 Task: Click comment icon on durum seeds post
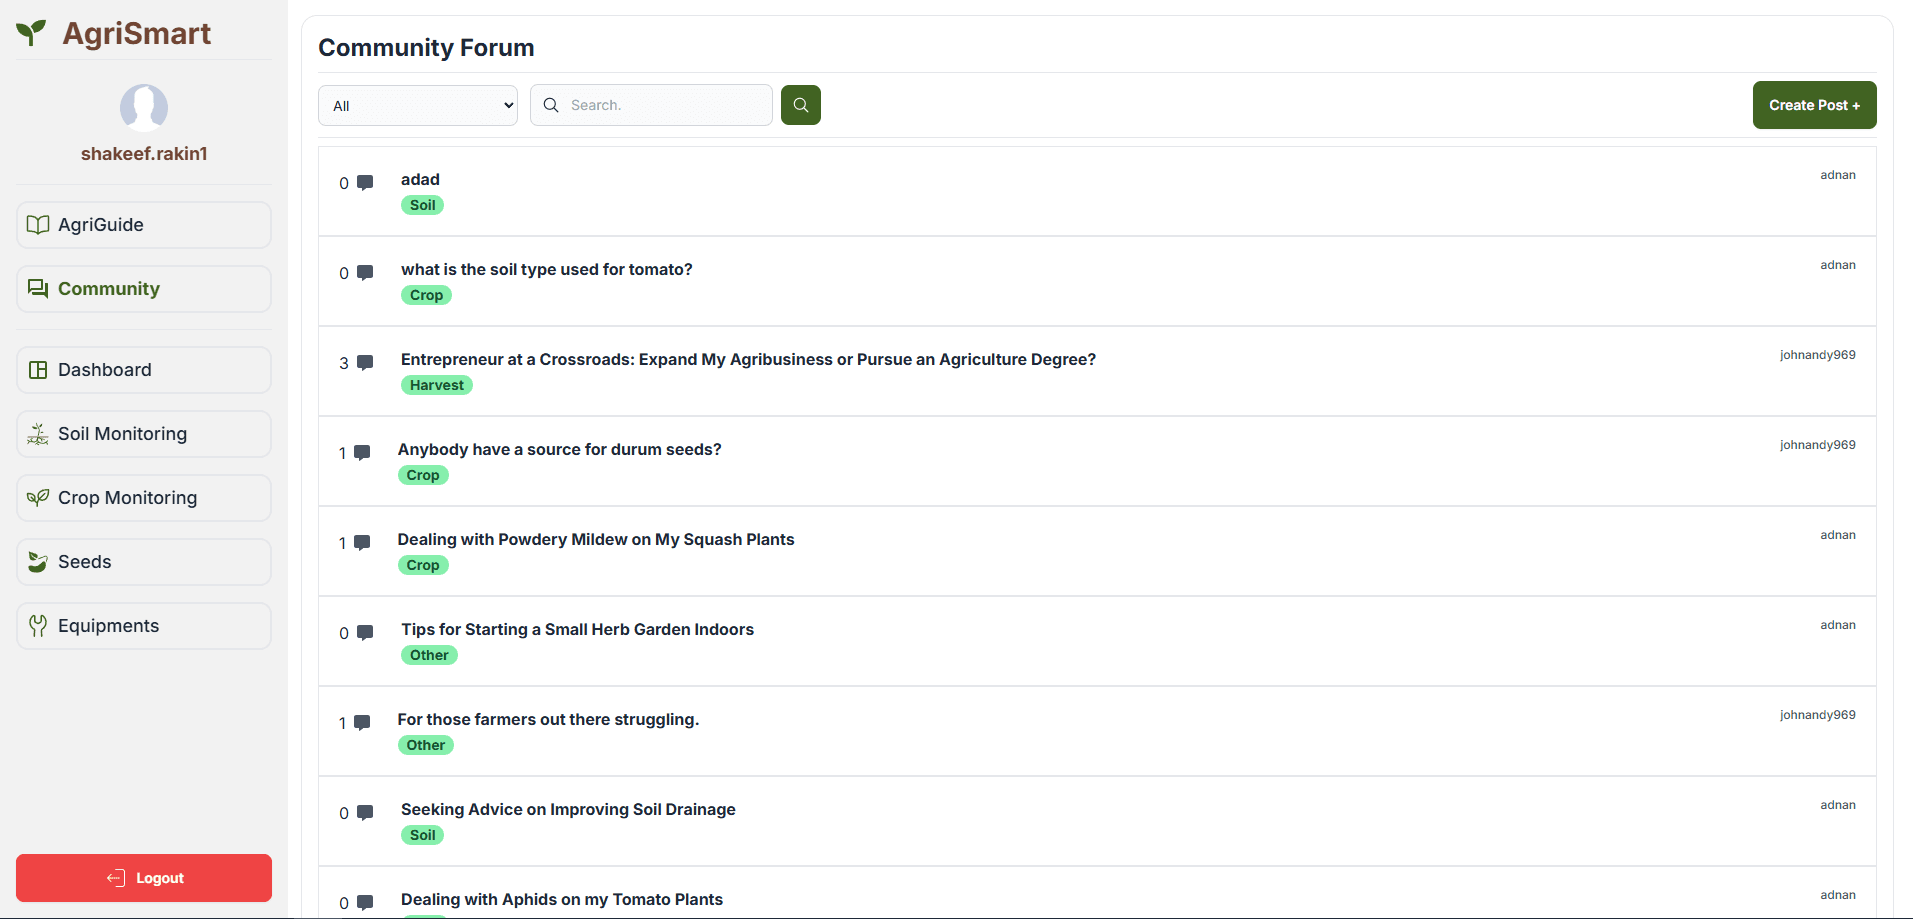click(362, 453)
